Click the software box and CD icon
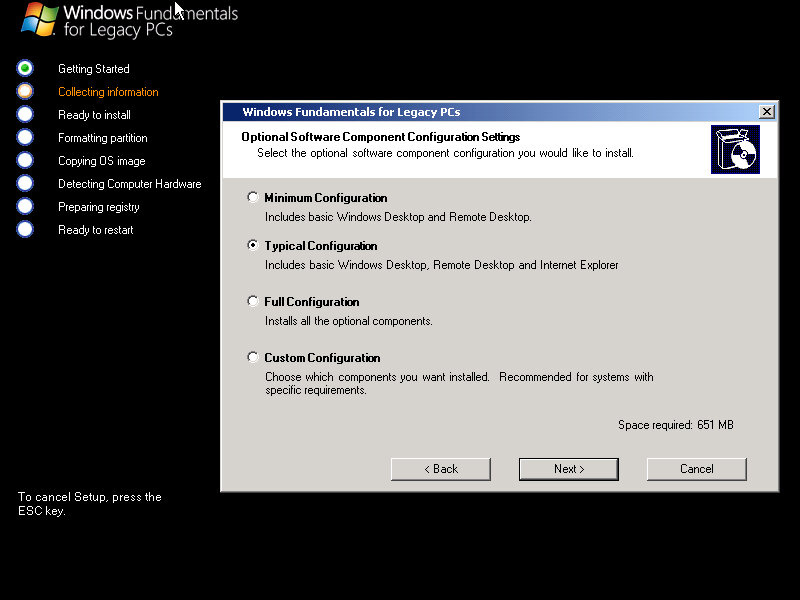 pyautogui.click(x=735, y=149)
